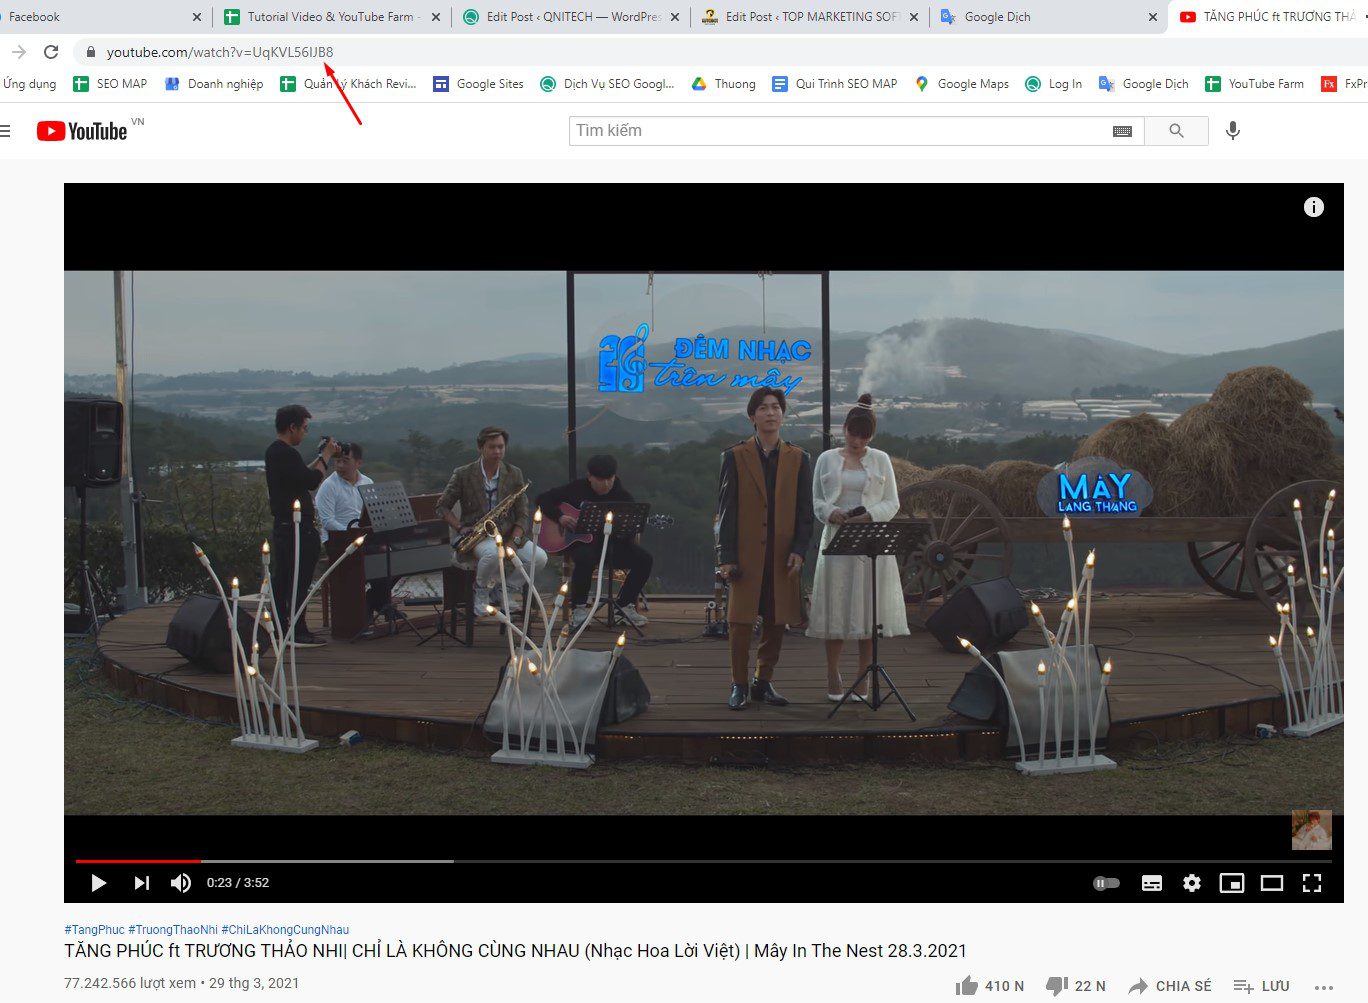Click the 0:23 / 3:52 time display
The image size is (1368, 1003).
point(238,883)
